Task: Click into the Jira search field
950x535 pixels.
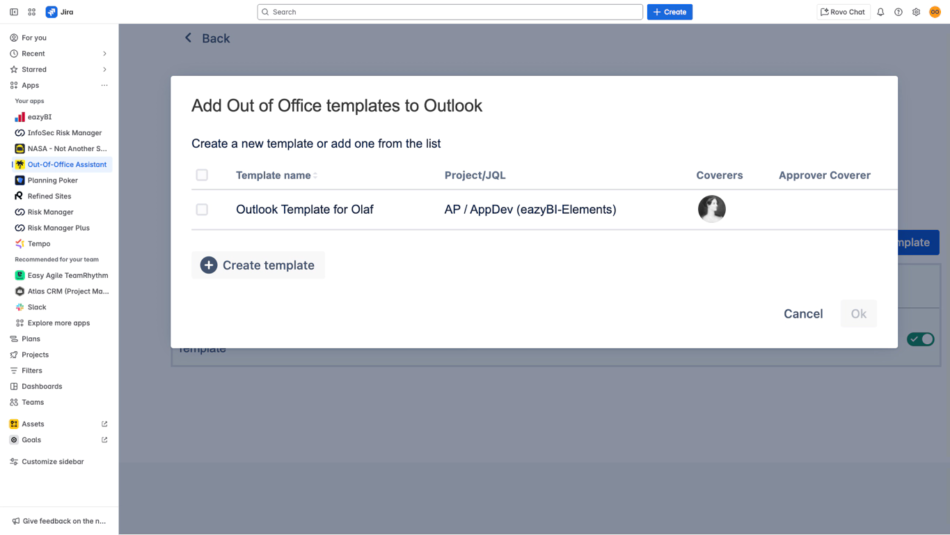Action: click(x=450, y=12)
